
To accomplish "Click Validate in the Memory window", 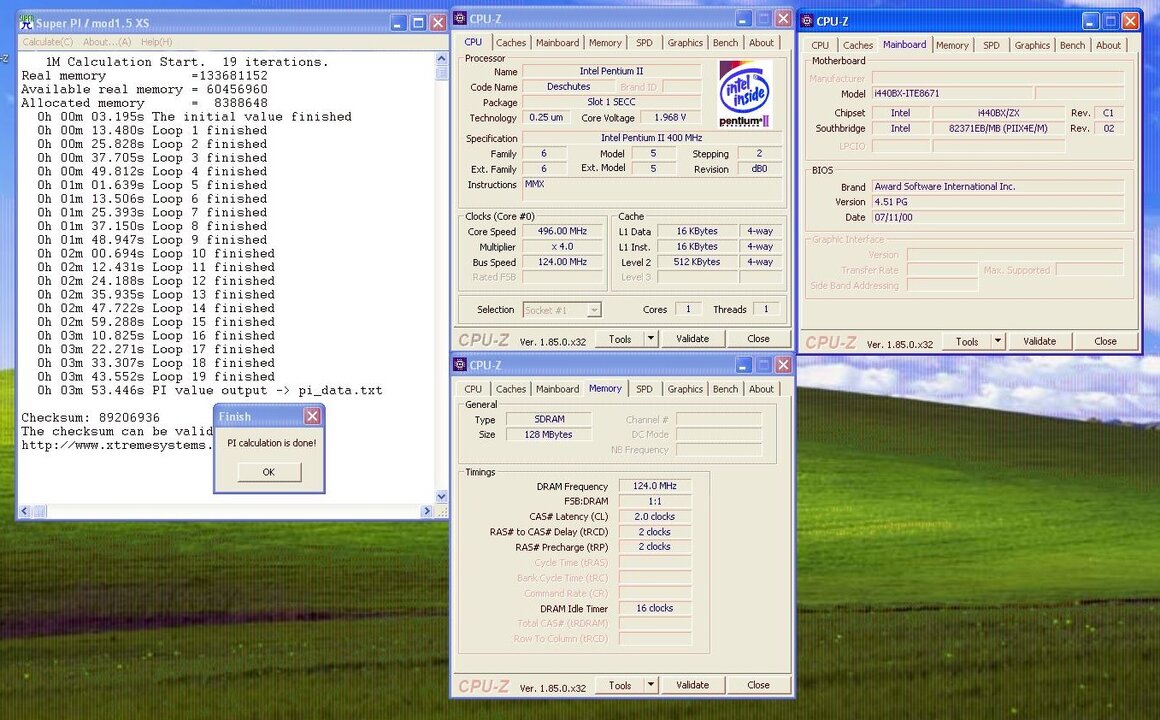I will point(692,685).
